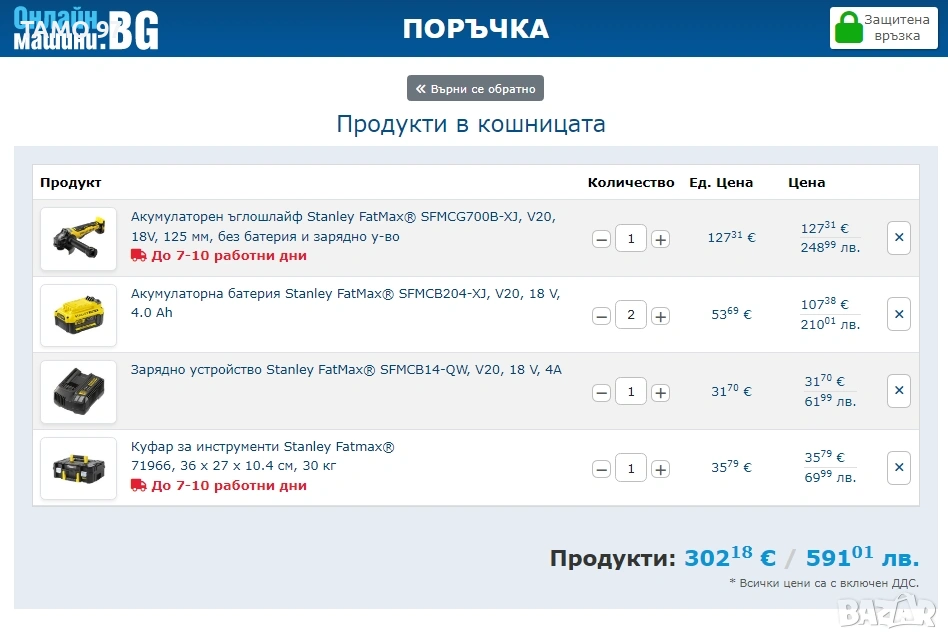Decrease quantity of the Stanley Fatmax tool case
This screenshot has height=640, width=948.
click(601, 469)
